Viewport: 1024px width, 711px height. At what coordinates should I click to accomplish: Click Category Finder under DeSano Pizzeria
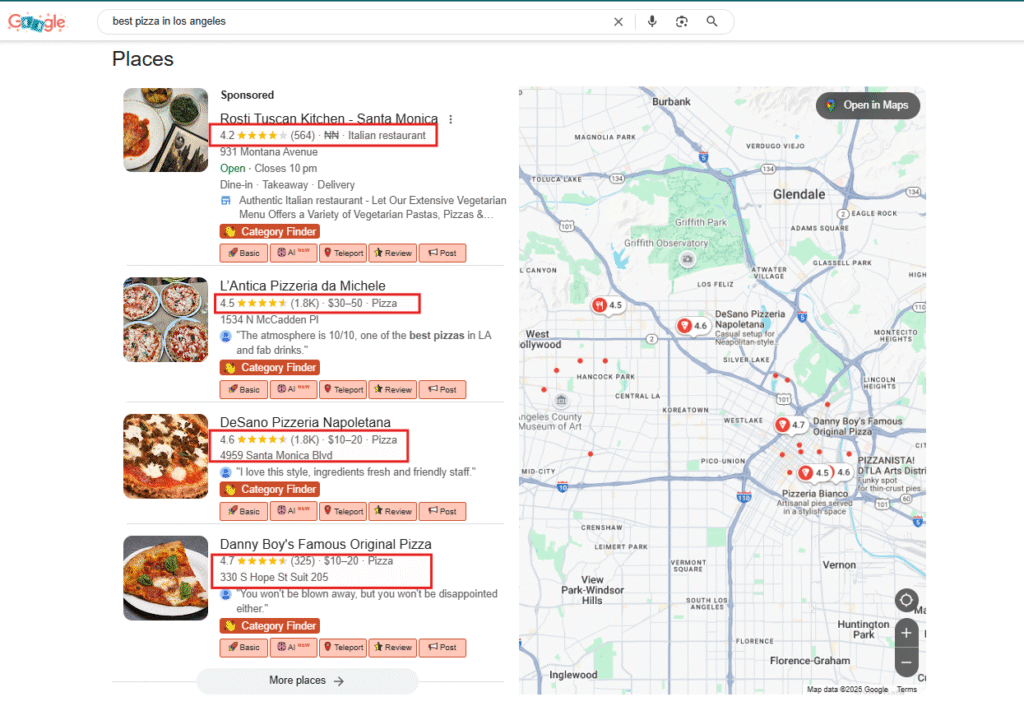(x=270, y=489)
